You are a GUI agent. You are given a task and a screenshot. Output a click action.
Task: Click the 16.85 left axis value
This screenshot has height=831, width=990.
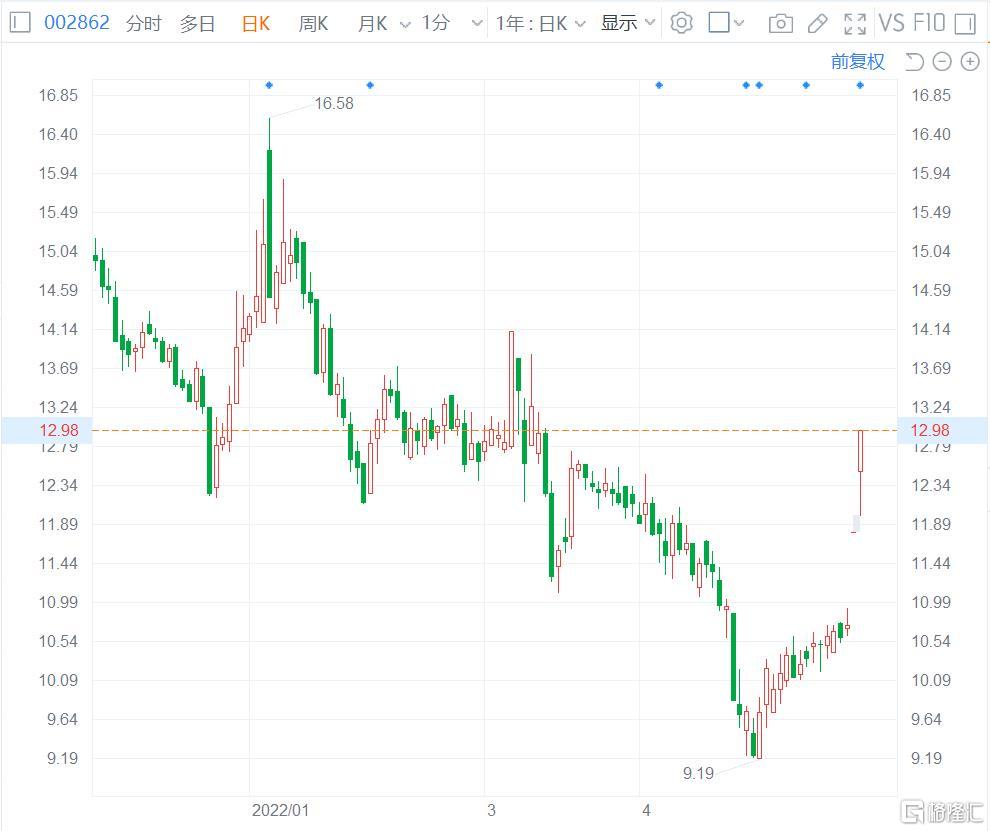coord(58,95)
